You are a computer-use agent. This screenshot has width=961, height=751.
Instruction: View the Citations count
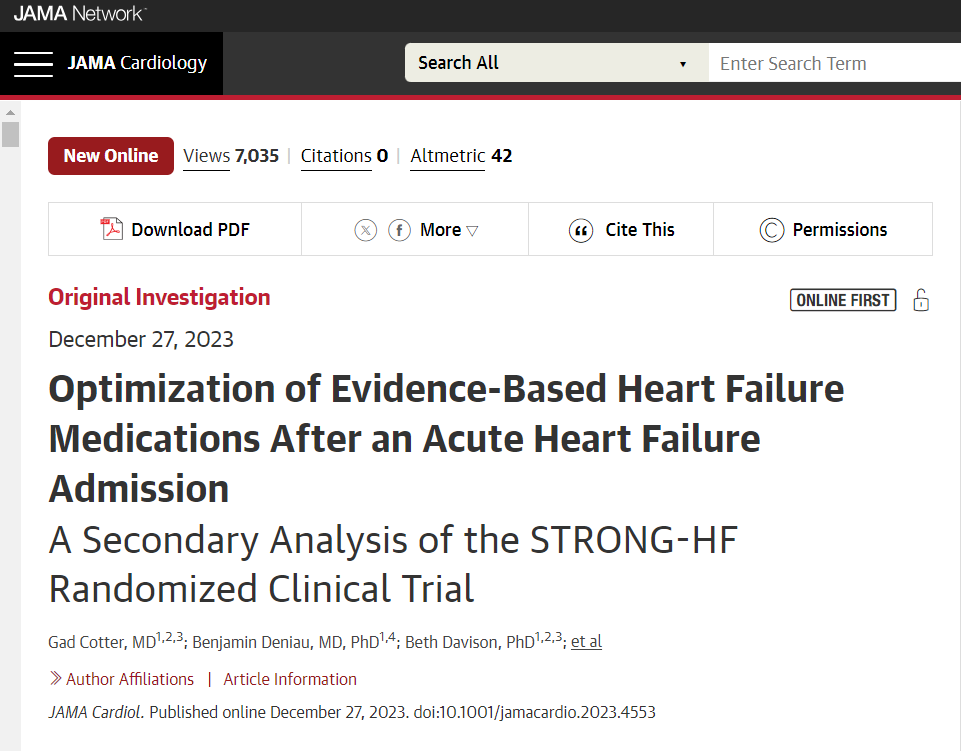coord(344,156)
